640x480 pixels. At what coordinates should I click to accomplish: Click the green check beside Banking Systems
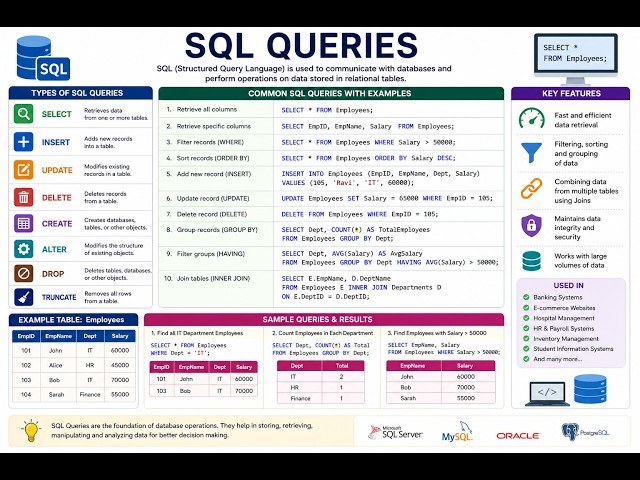(526, 297)
